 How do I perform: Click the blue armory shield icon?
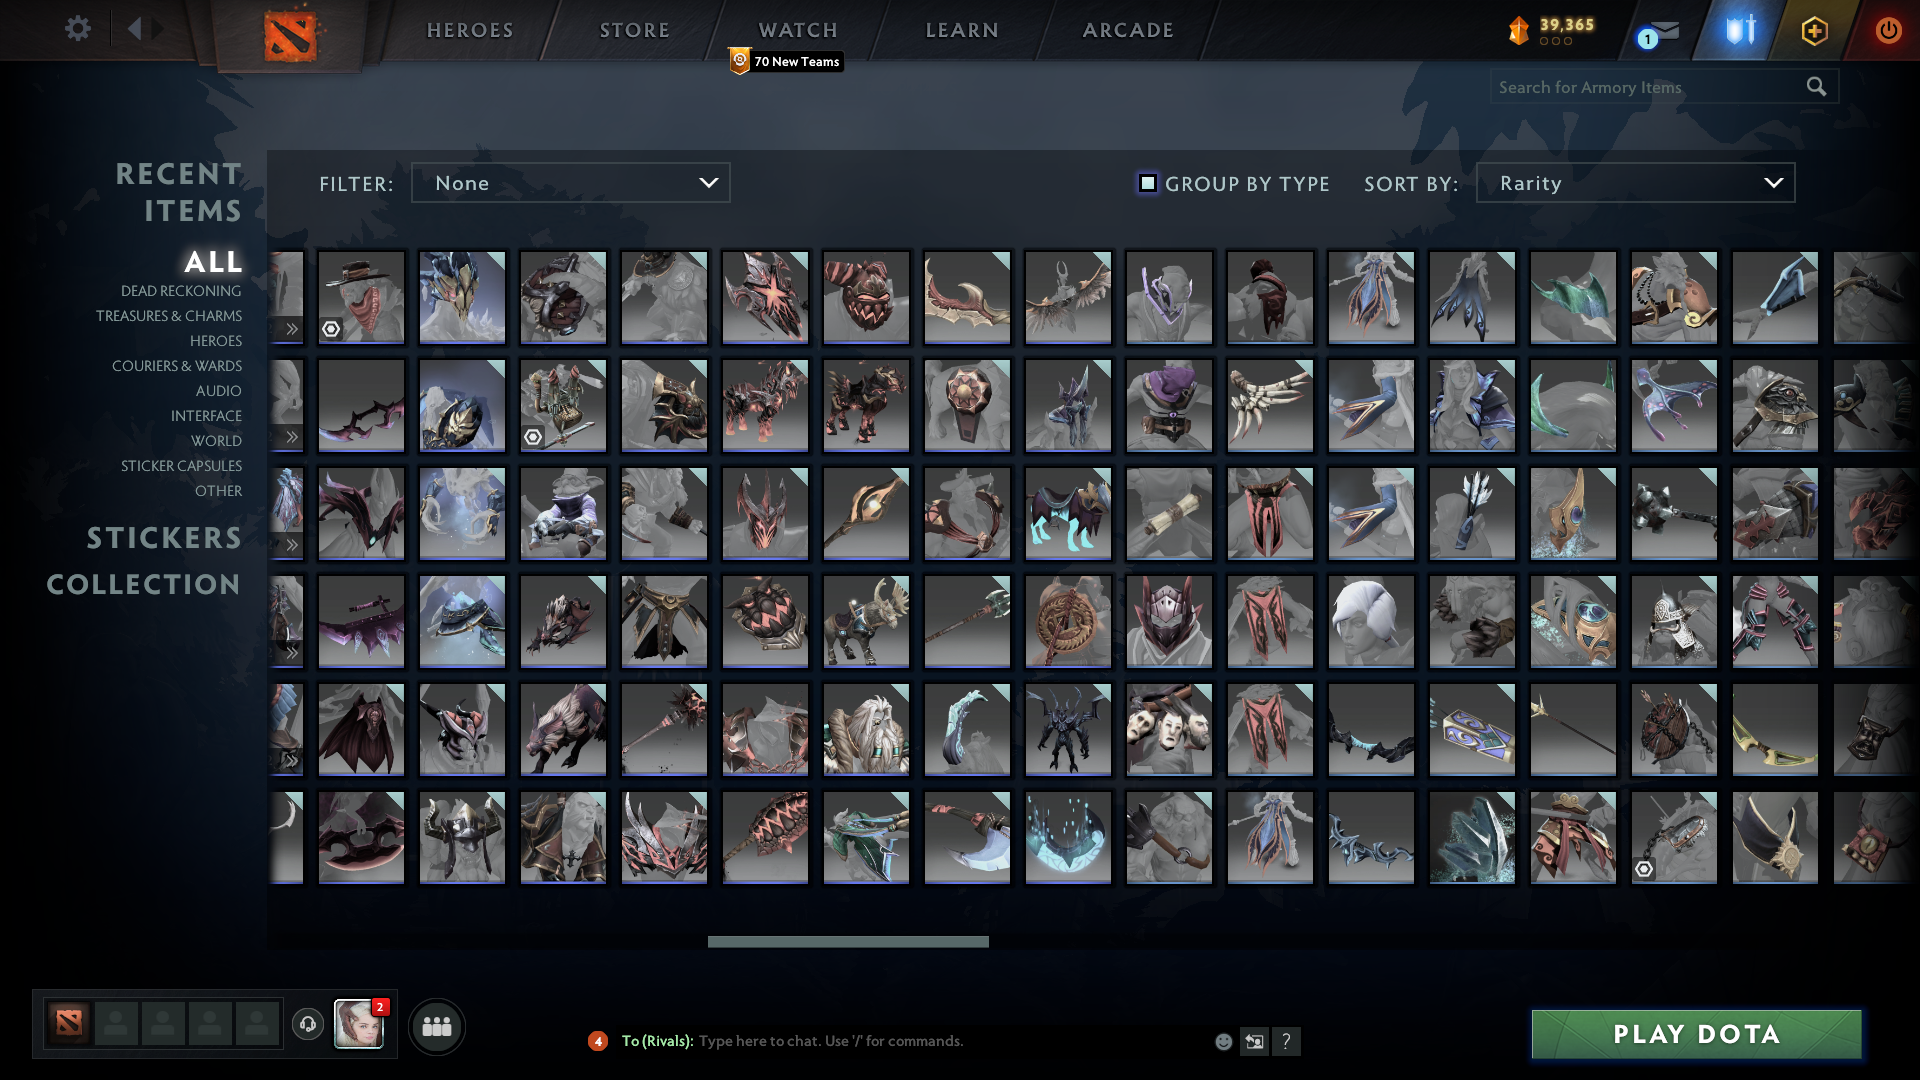[x=1737, y=30]
